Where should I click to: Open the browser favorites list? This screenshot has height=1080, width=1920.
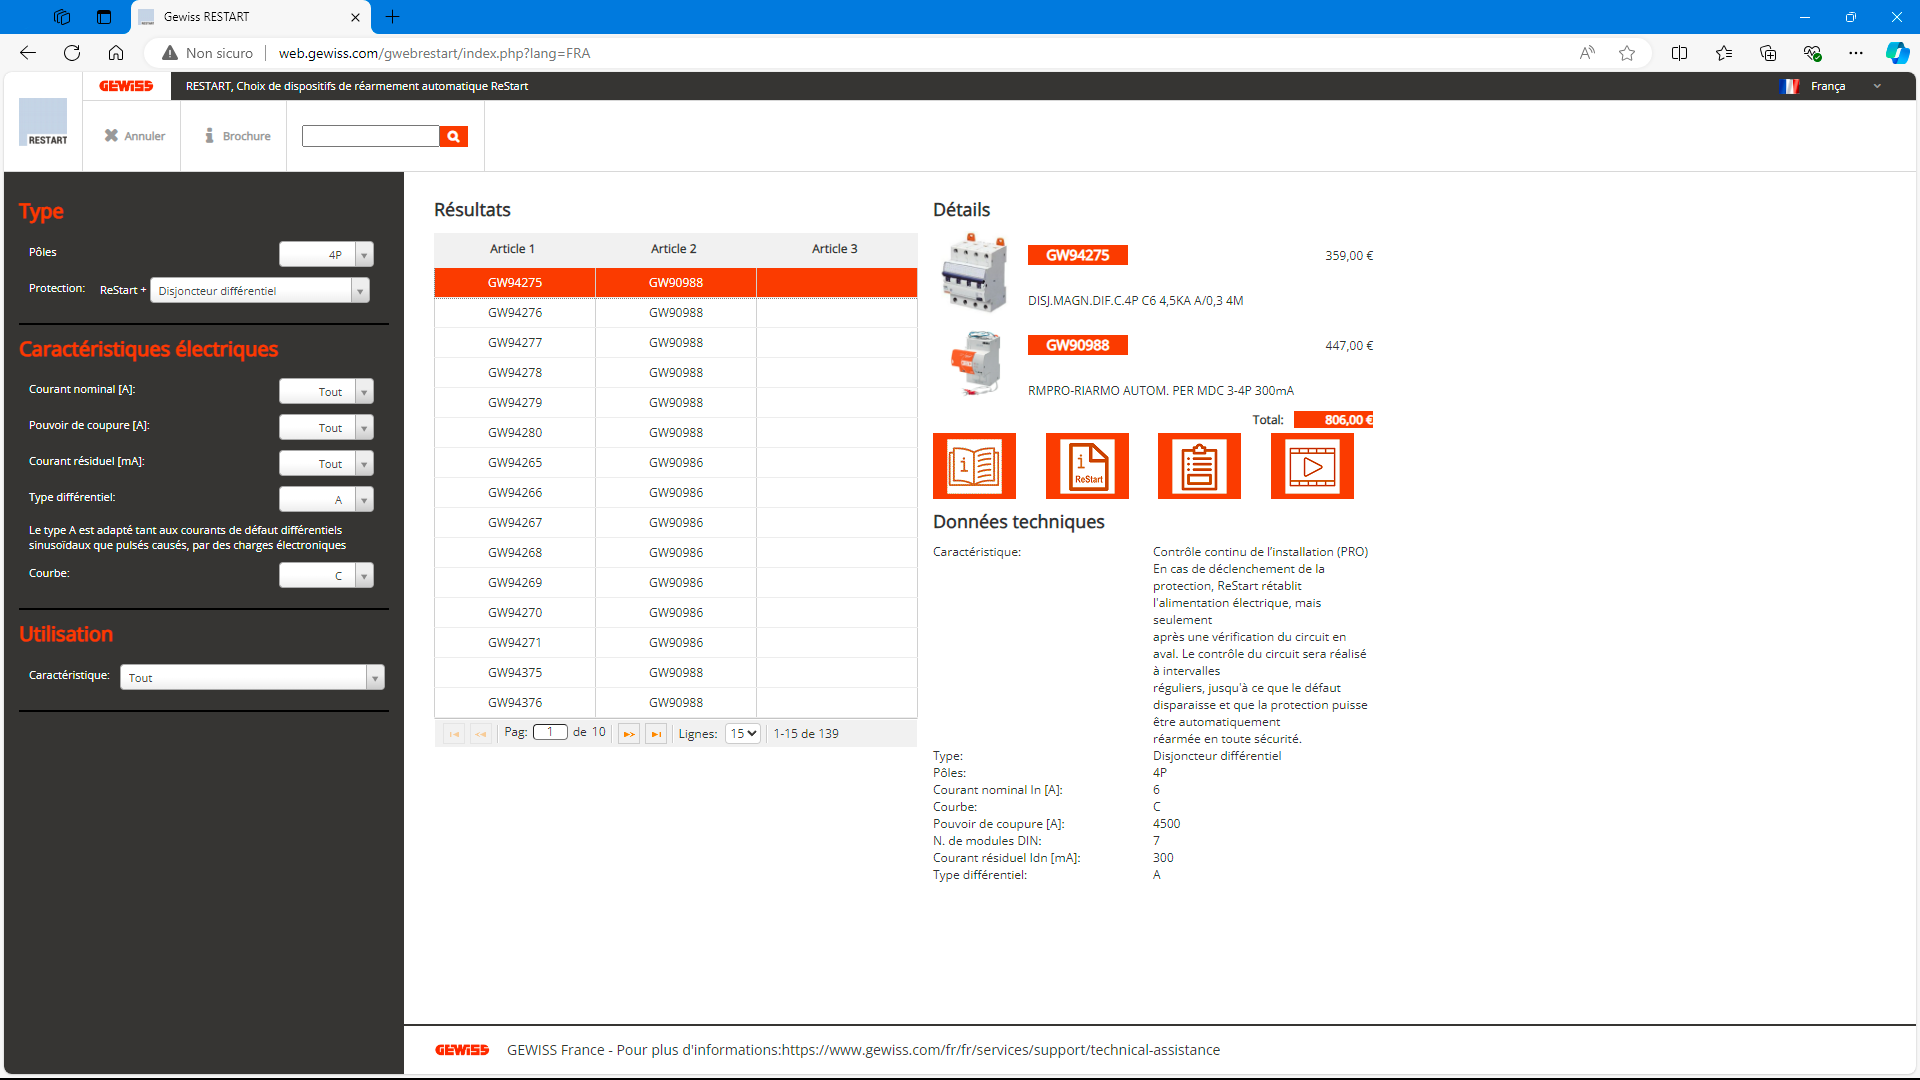1724,53
